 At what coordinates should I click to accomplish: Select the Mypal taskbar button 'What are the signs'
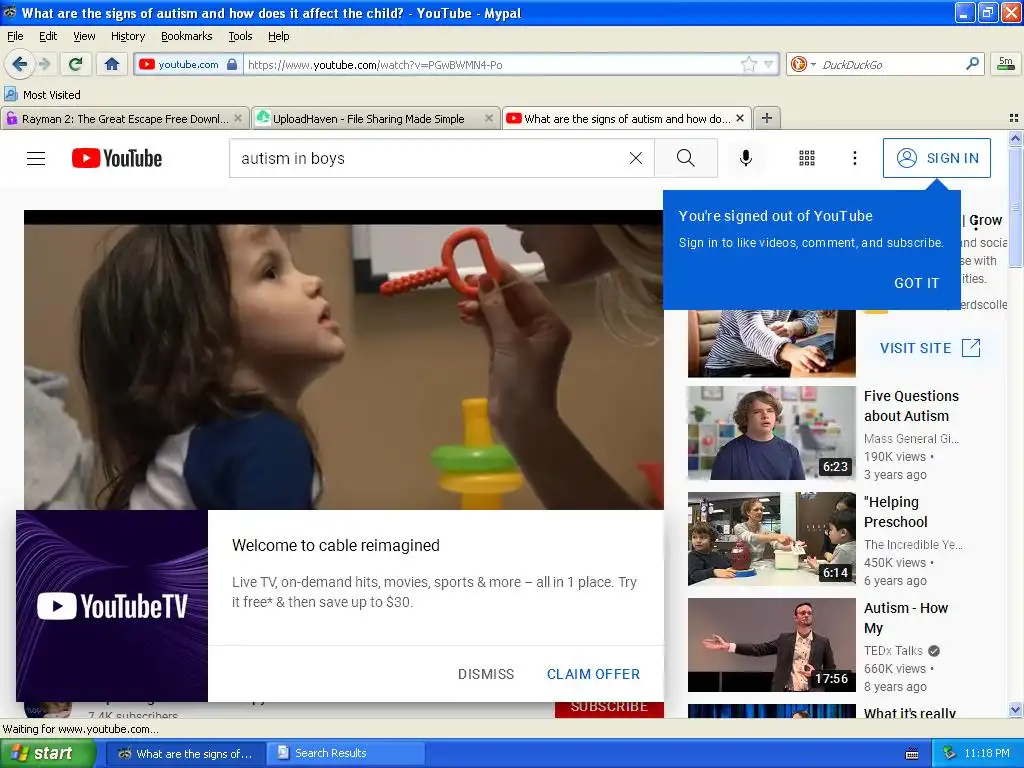click(185, 753)
